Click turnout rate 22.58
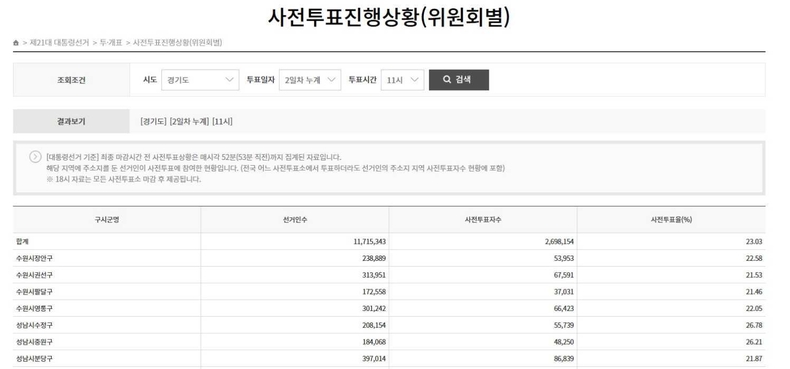The width and height of the screenshot is (790, 369). click(x=754, y=258)
